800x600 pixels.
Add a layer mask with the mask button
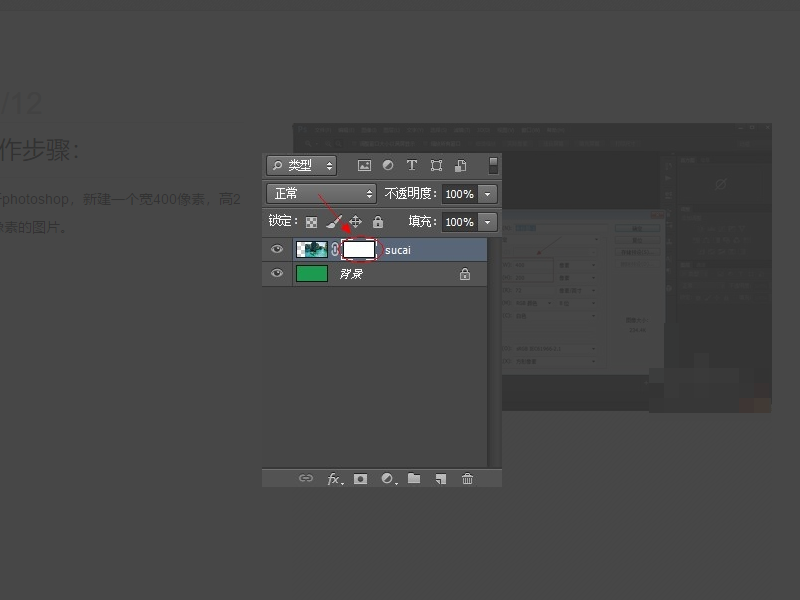360,479
